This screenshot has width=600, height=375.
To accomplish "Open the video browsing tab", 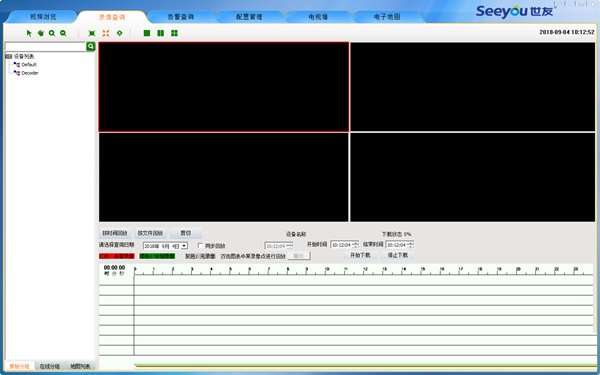I will coord(43,17).
